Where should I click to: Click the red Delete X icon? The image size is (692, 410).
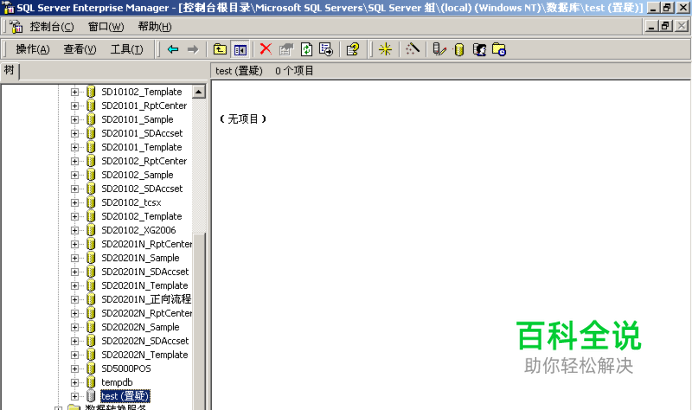(x=266, y=49)
